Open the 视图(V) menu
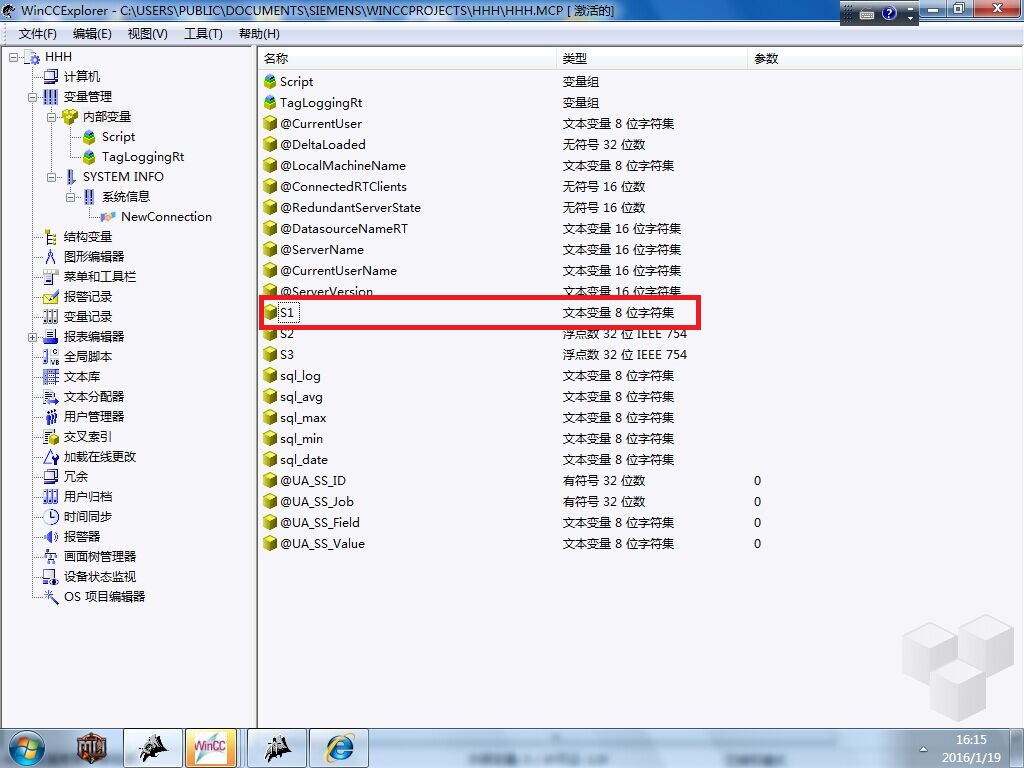1024x768 pixels. [x=148, y=34]
